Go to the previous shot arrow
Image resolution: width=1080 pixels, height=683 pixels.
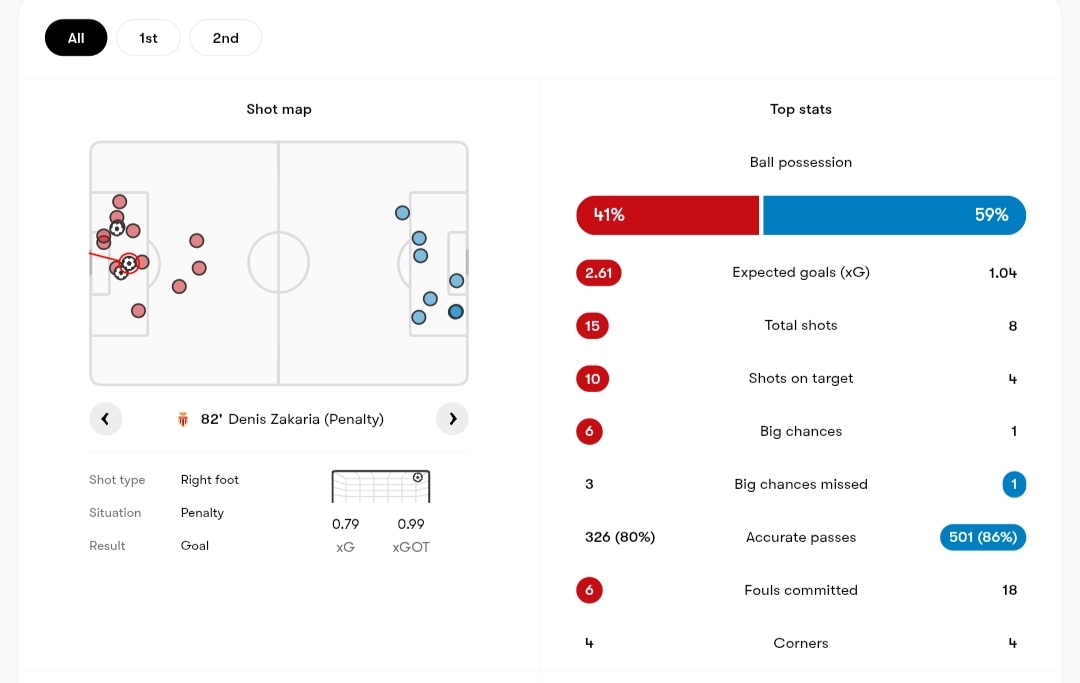pyautogui.click(x=105, y=419)
